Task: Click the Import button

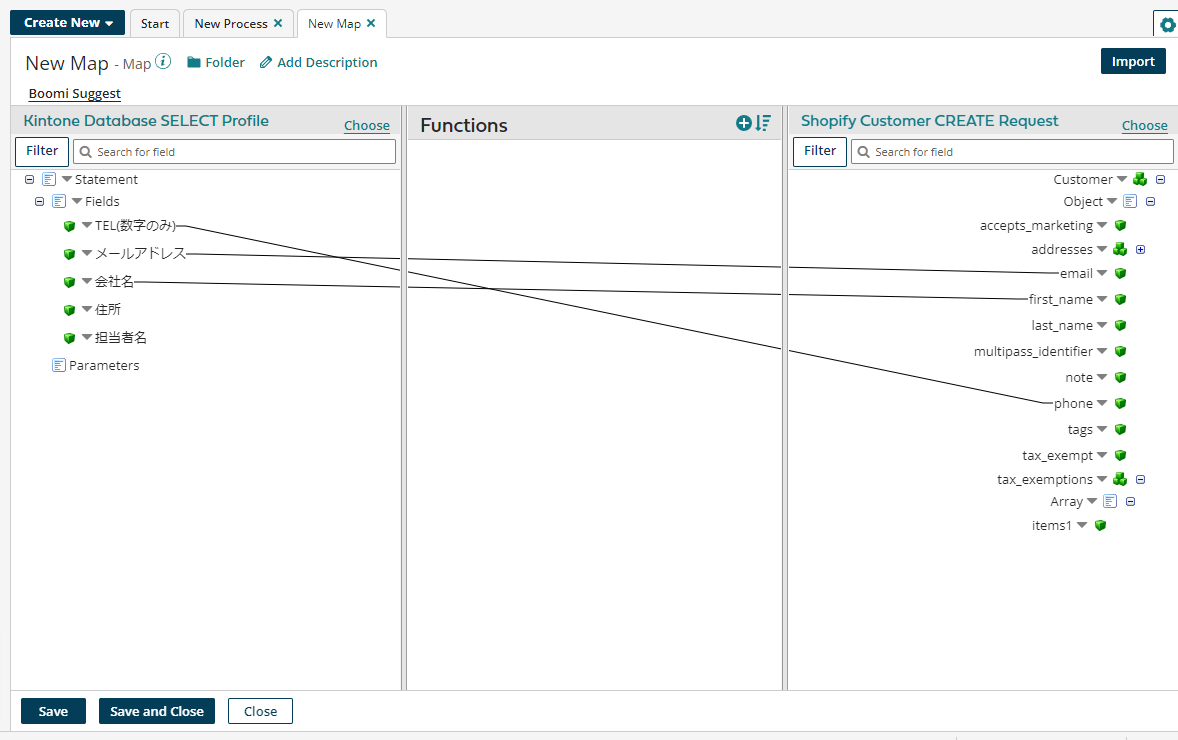Action: [x=1133, y=62]
